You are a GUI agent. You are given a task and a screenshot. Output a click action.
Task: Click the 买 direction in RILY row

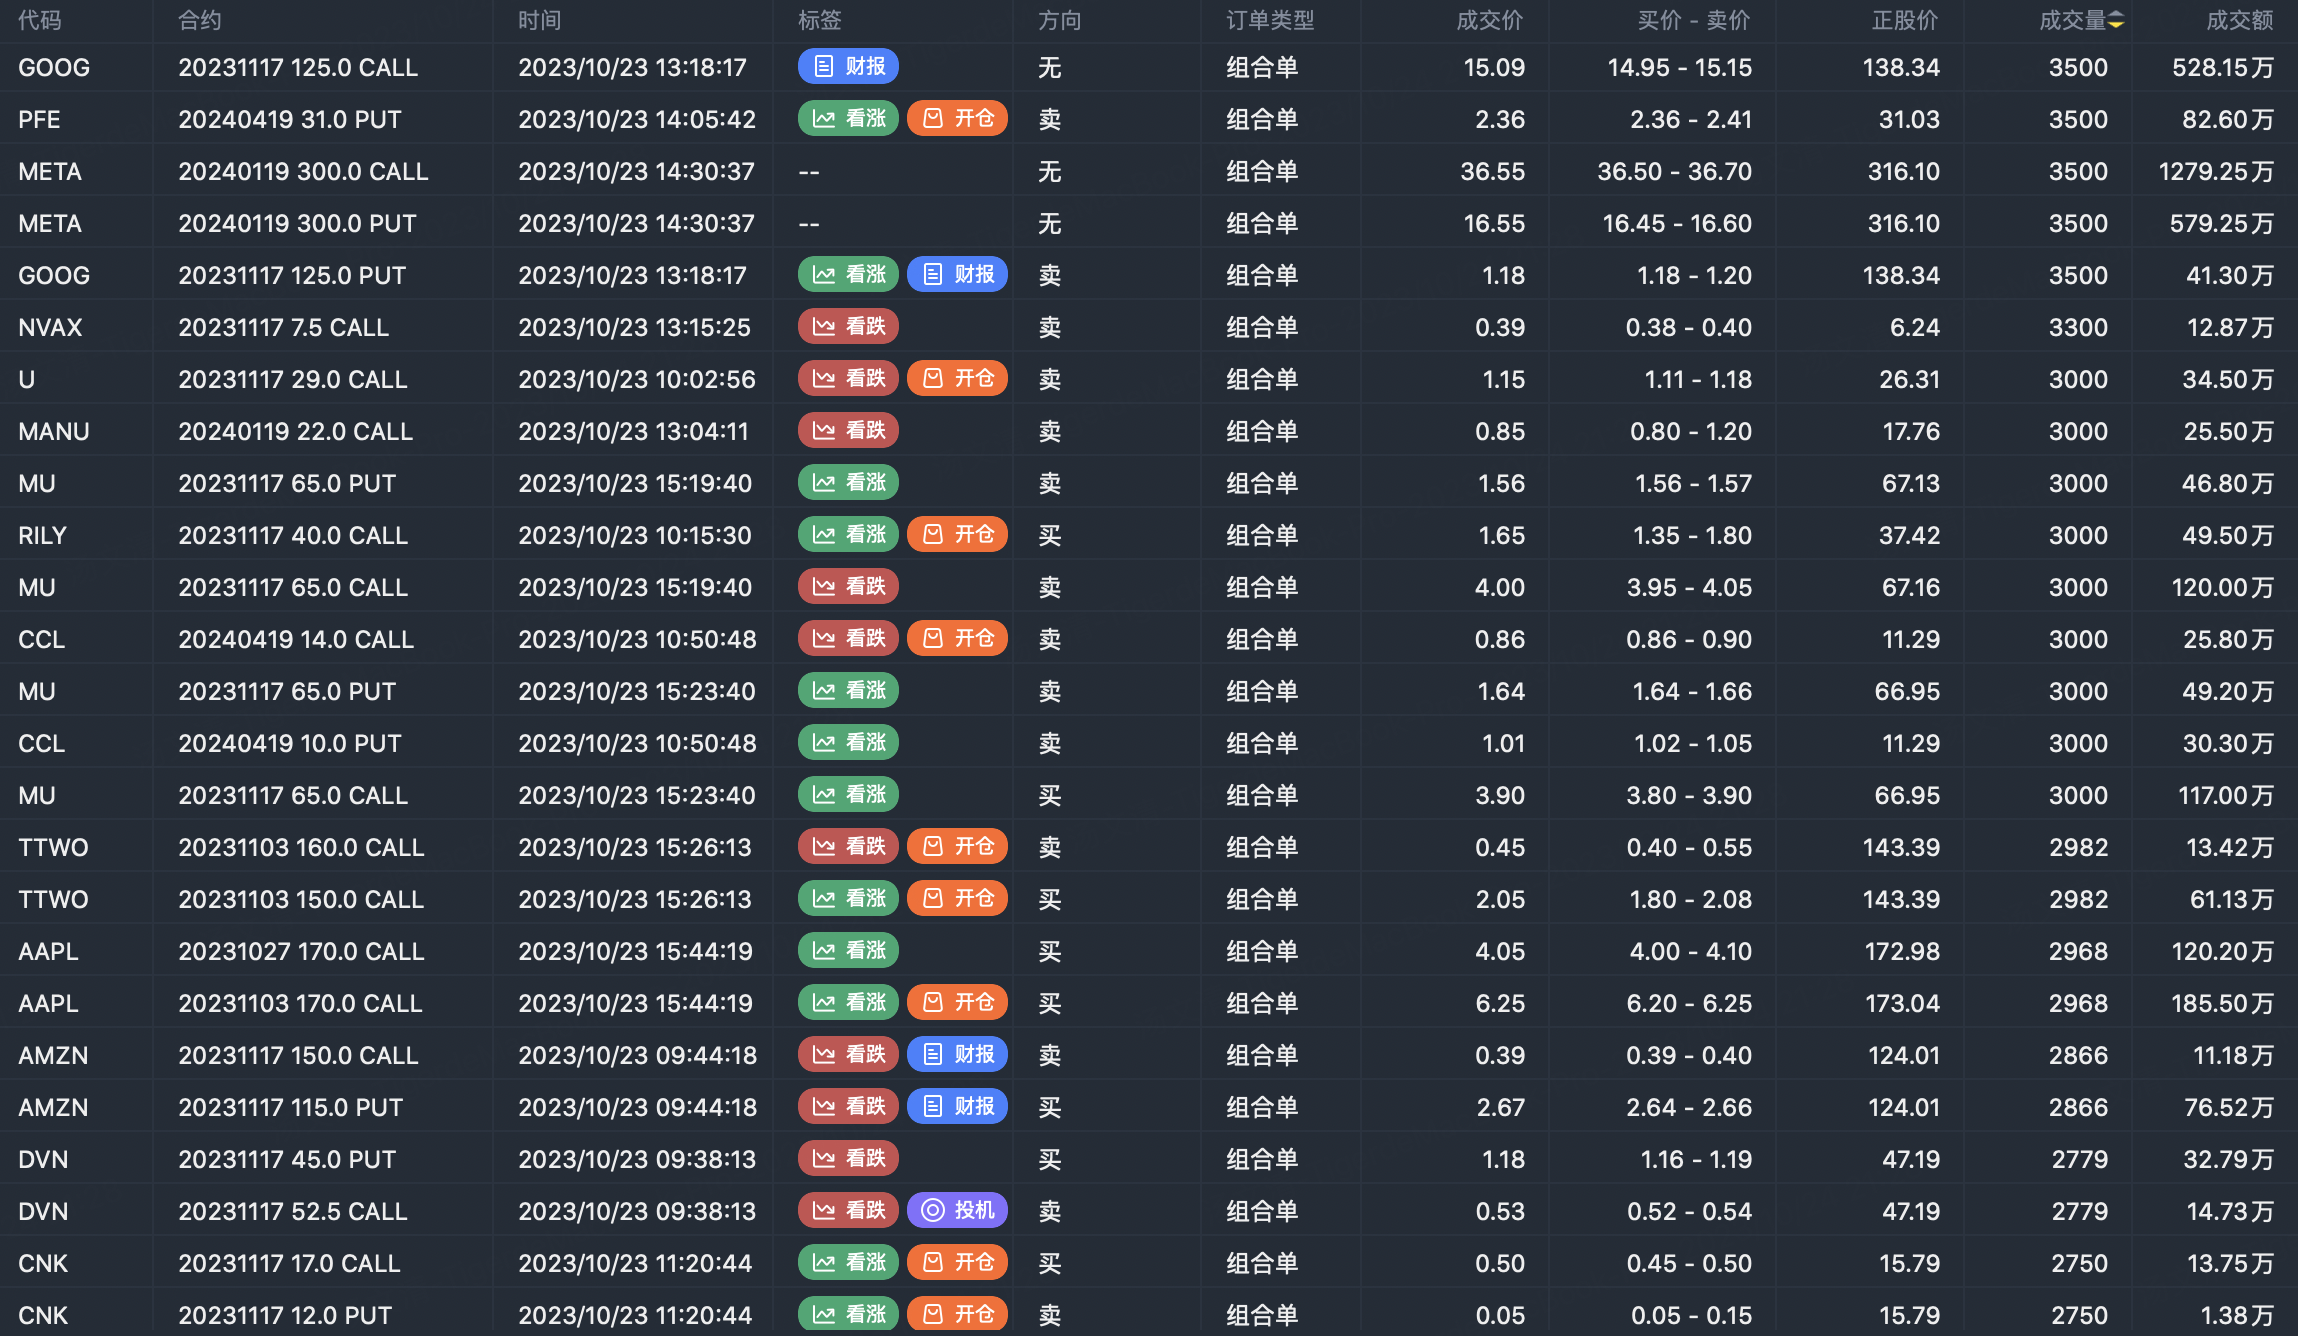click(1049, 536)
